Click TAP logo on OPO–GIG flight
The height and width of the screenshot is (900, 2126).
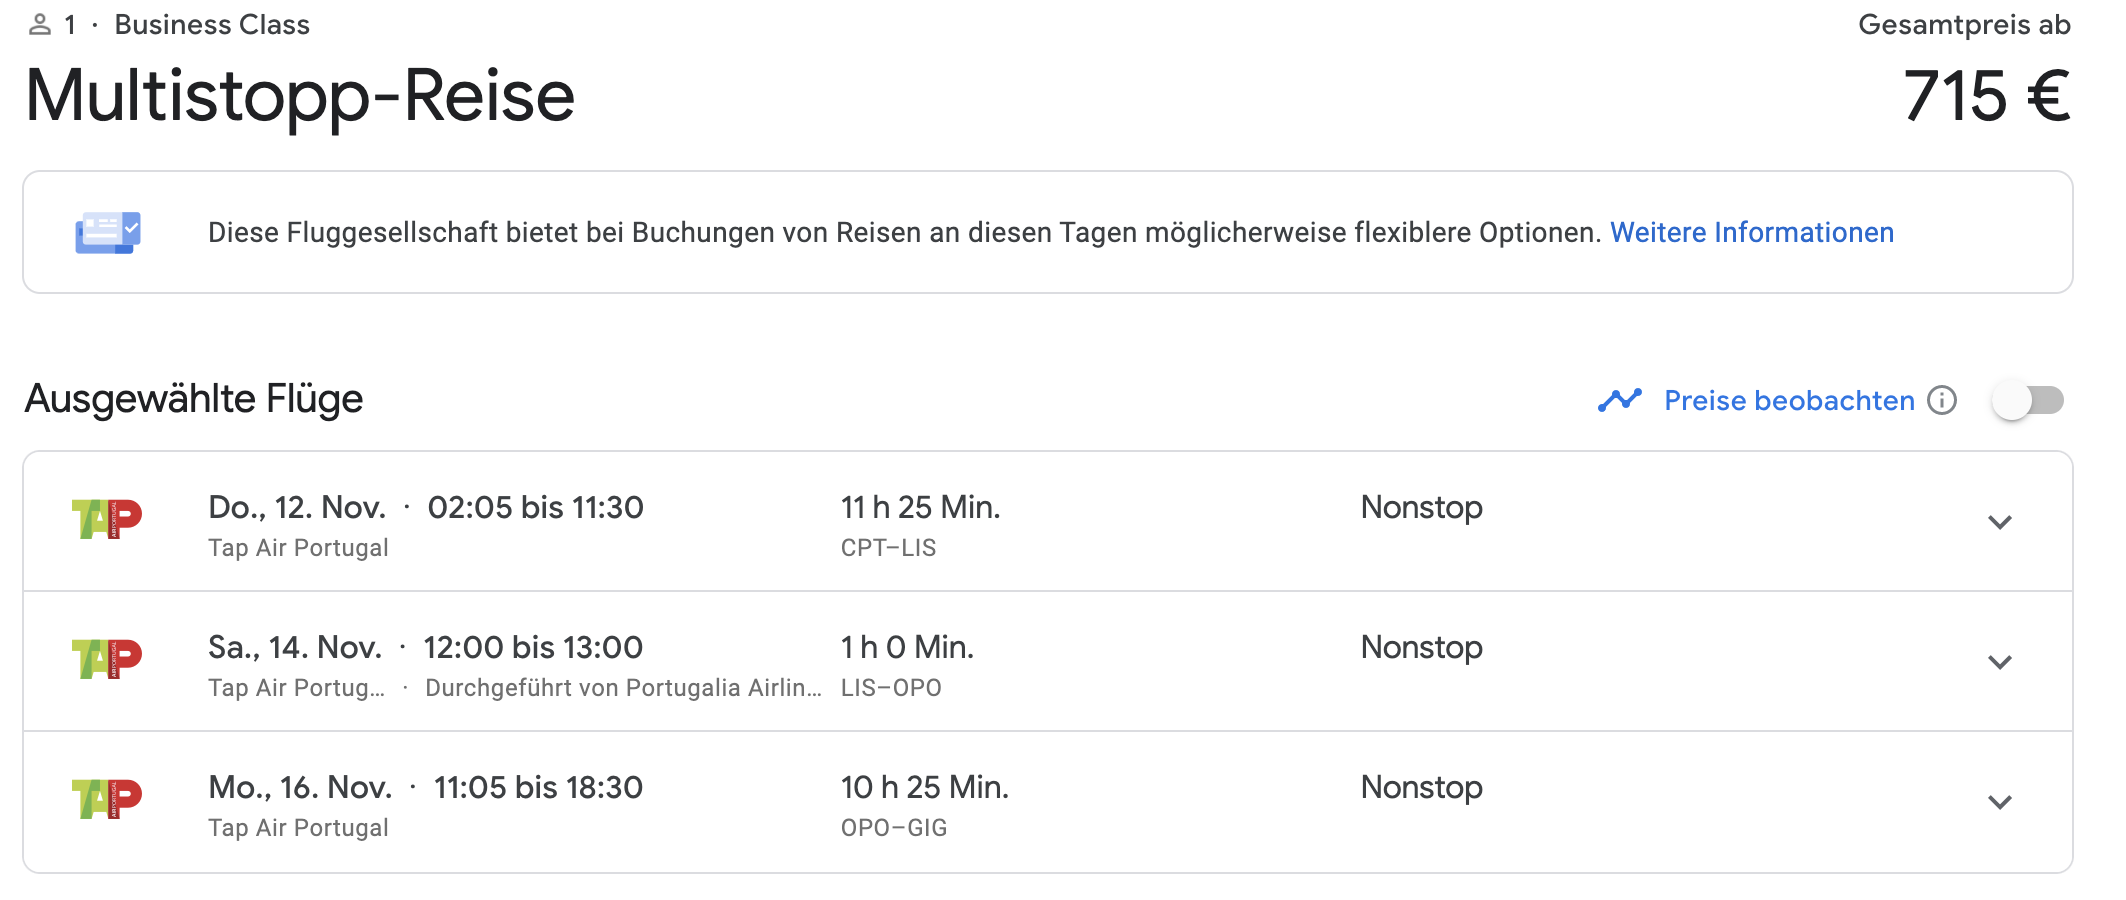pos(107,800)
